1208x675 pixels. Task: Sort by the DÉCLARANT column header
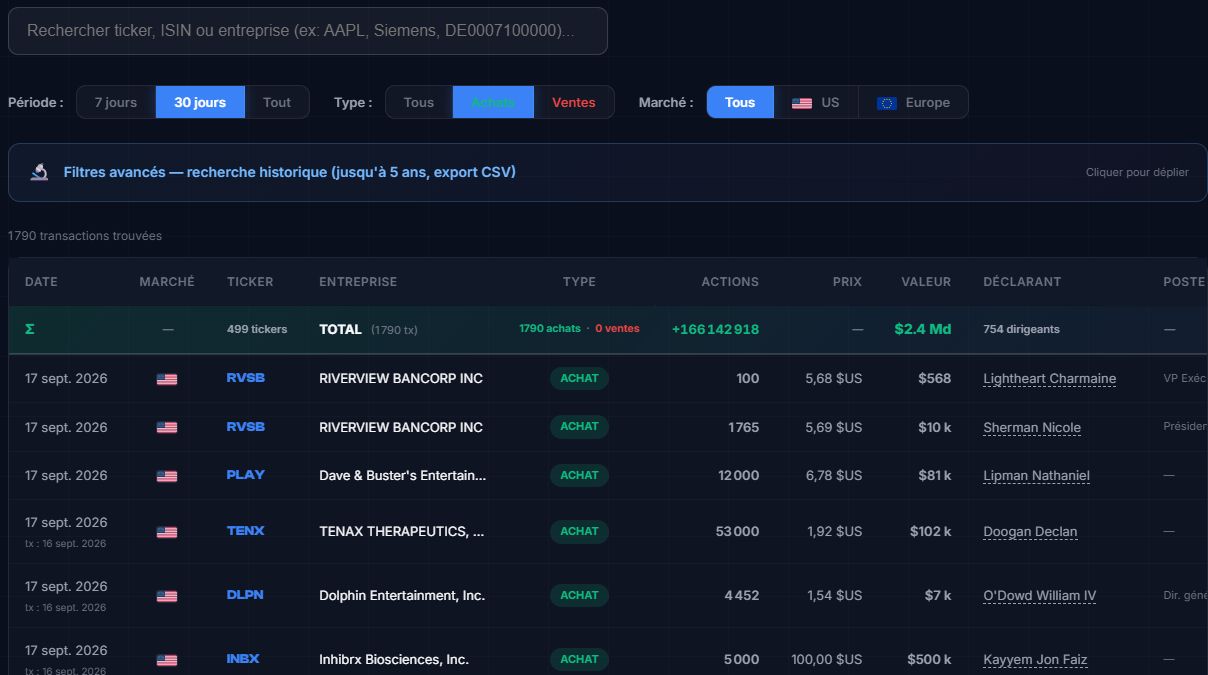tap(1022, 282)
